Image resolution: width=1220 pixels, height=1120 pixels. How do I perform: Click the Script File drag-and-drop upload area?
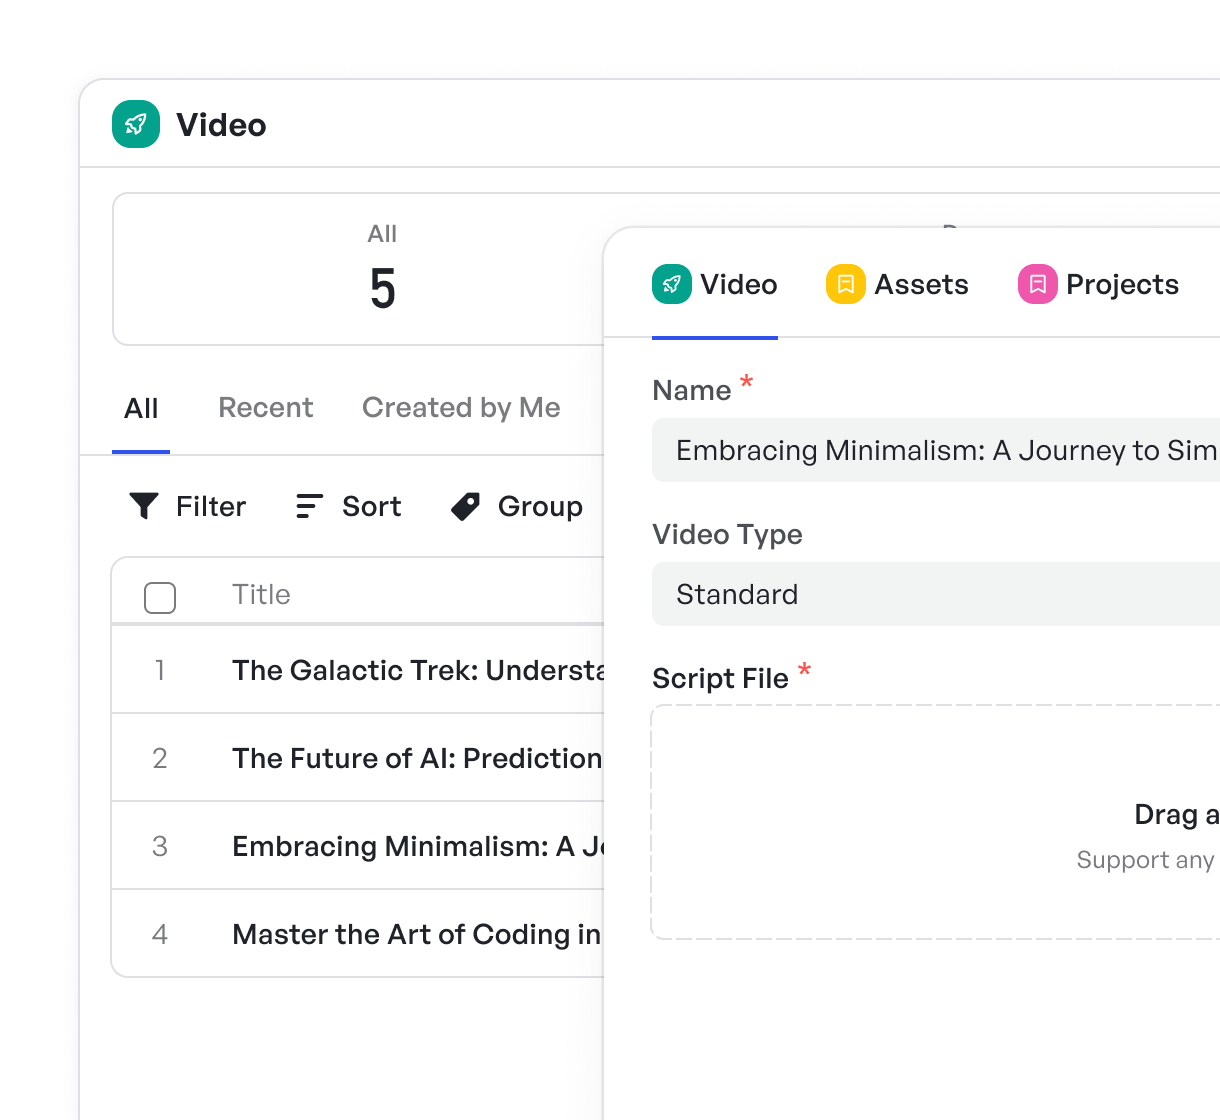pos(936,822)
